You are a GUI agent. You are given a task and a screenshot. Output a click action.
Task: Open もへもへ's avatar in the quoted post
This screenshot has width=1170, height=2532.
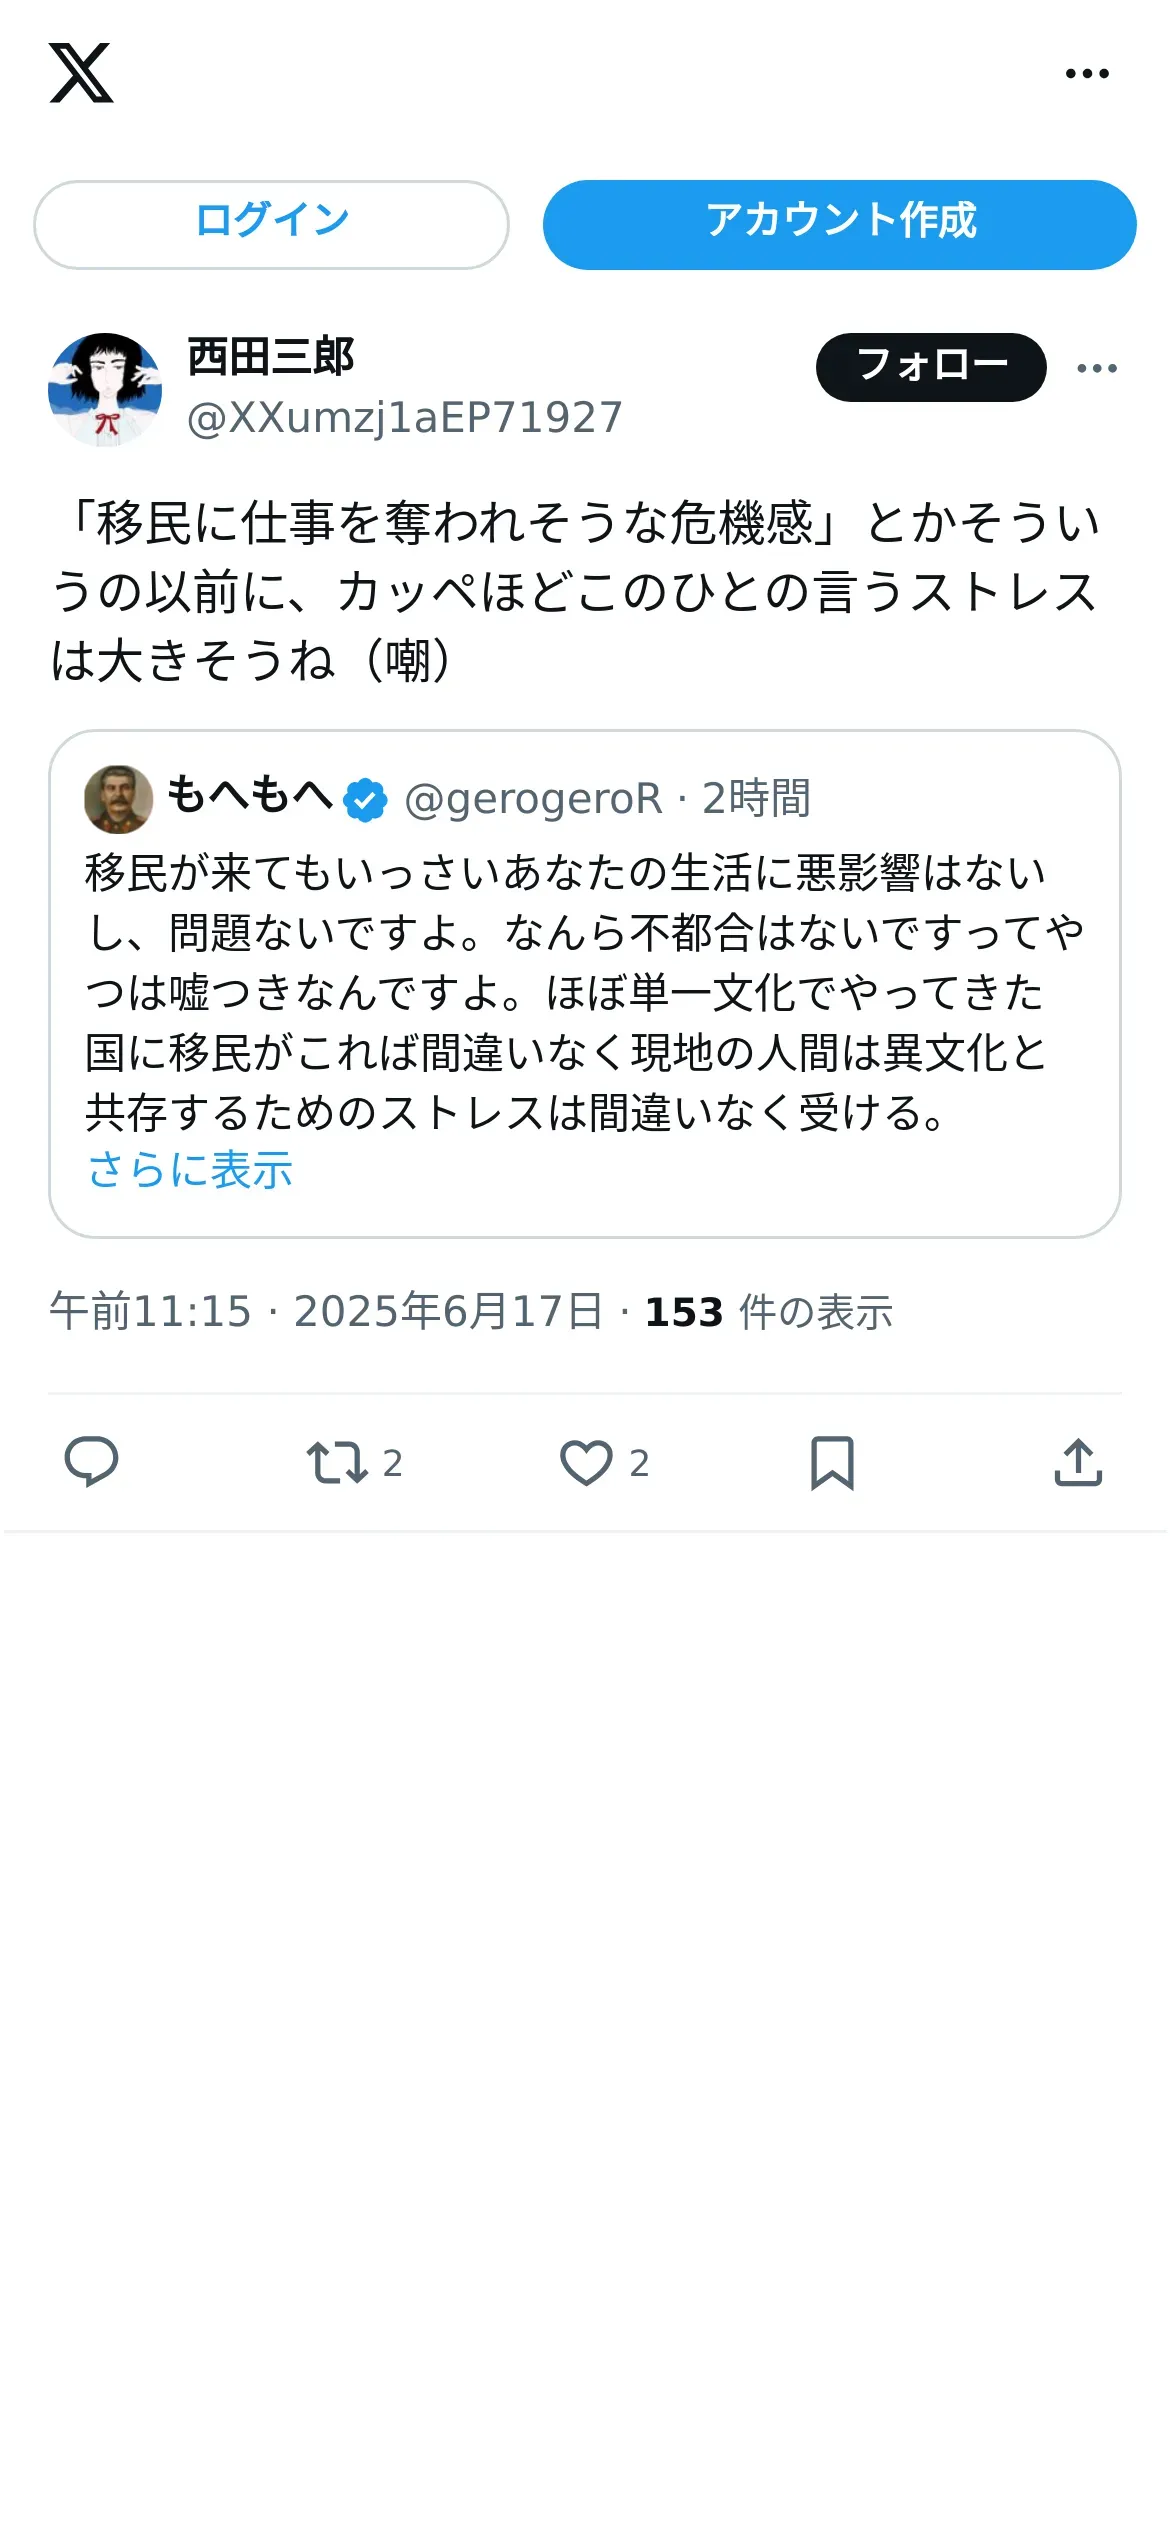[x=118, y=799]
